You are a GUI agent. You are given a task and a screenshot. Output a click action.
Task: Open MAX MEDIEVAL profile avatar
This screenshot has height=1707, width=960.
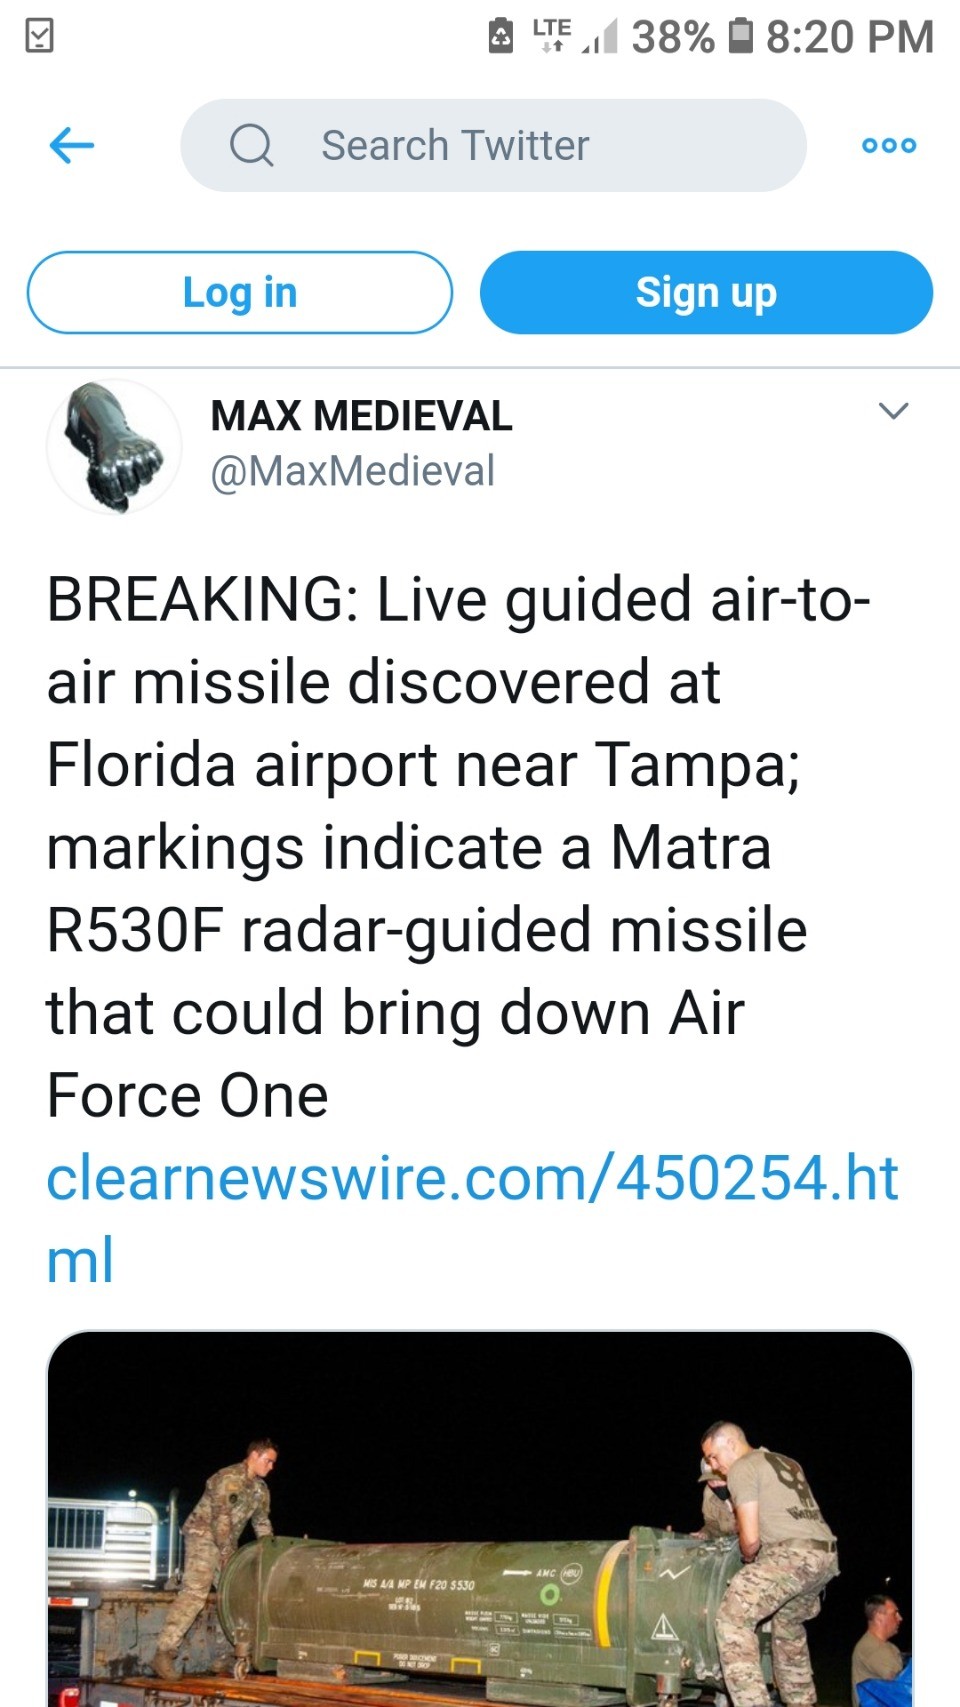pos(114,446)
